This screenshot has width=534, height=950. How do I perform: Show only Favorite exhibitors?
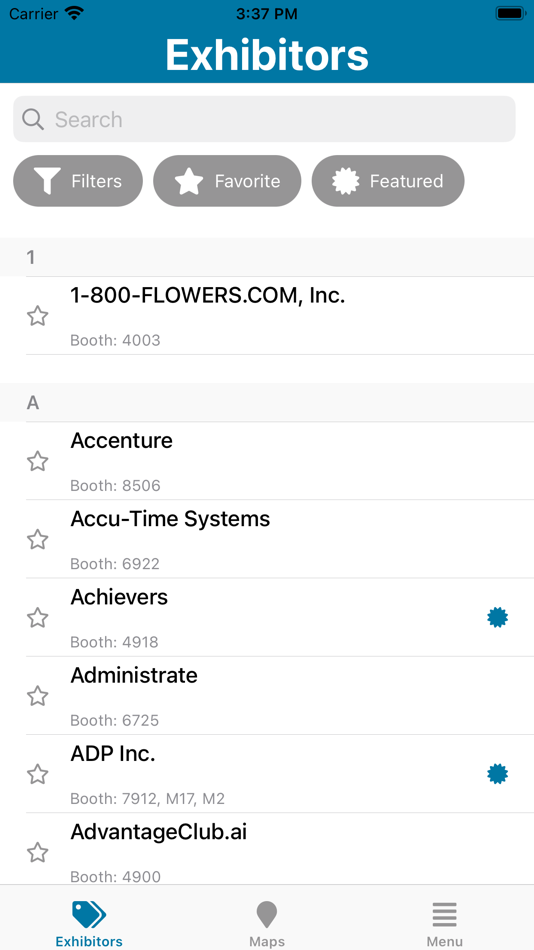(227, 181)
